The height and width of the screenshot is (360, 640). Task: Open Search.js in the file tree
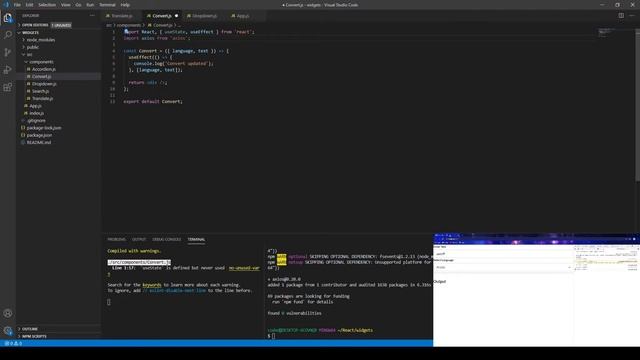[40, 91]
